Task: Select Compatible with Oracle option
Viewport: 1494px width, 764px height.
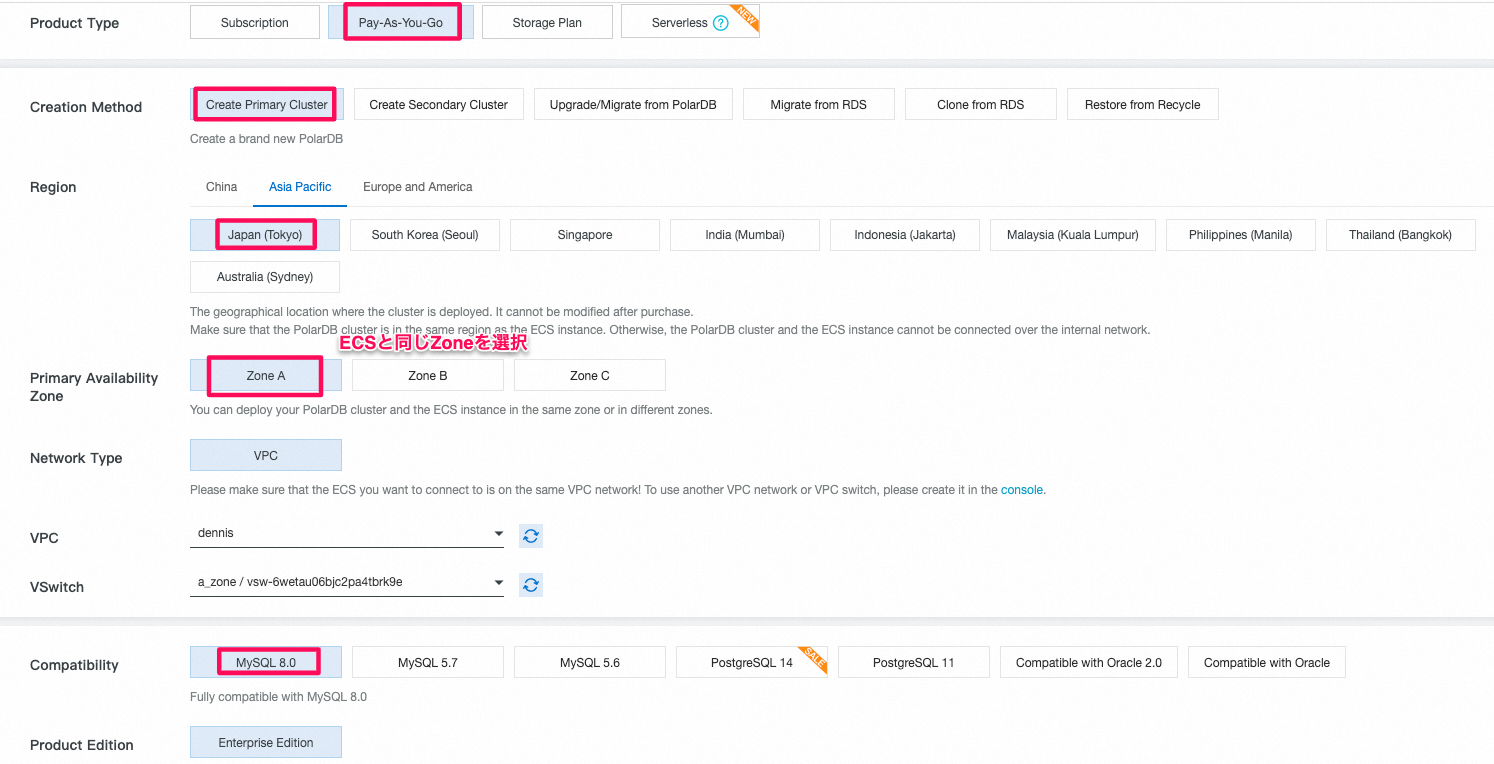Action: coord(1267,663)
